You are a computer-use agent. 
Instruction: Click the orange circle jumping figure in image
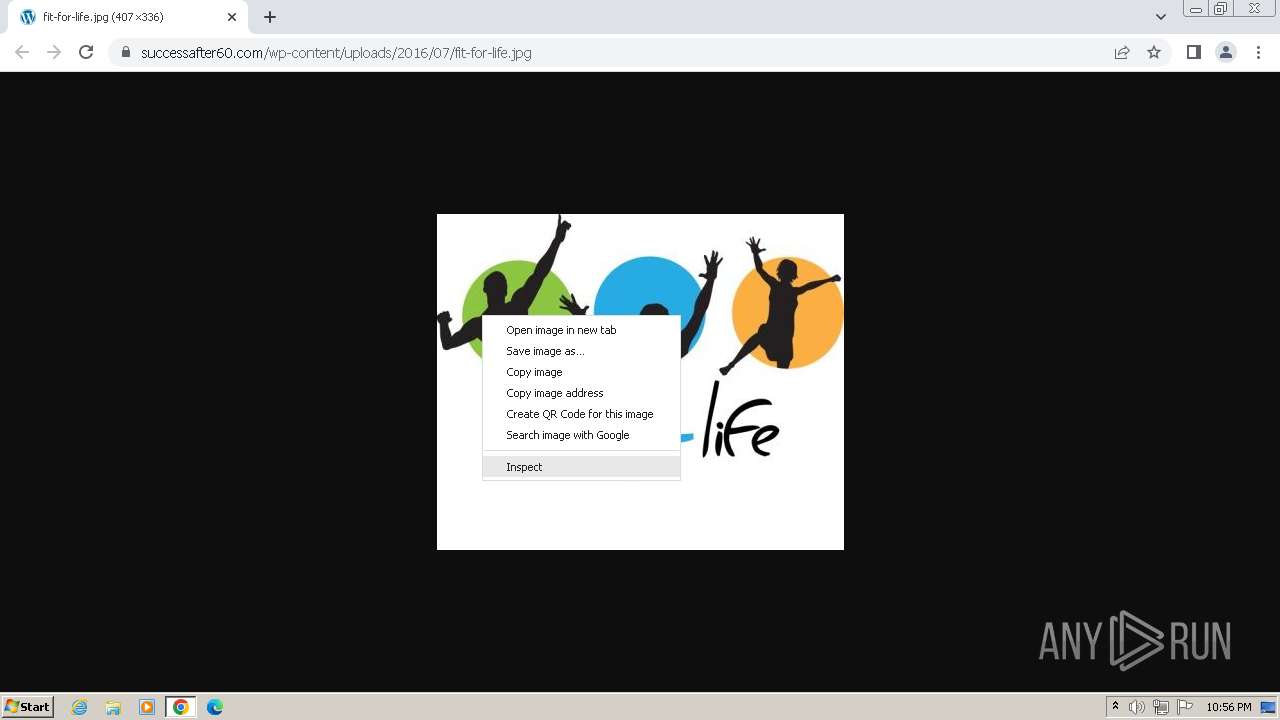[x=783, y=310]
